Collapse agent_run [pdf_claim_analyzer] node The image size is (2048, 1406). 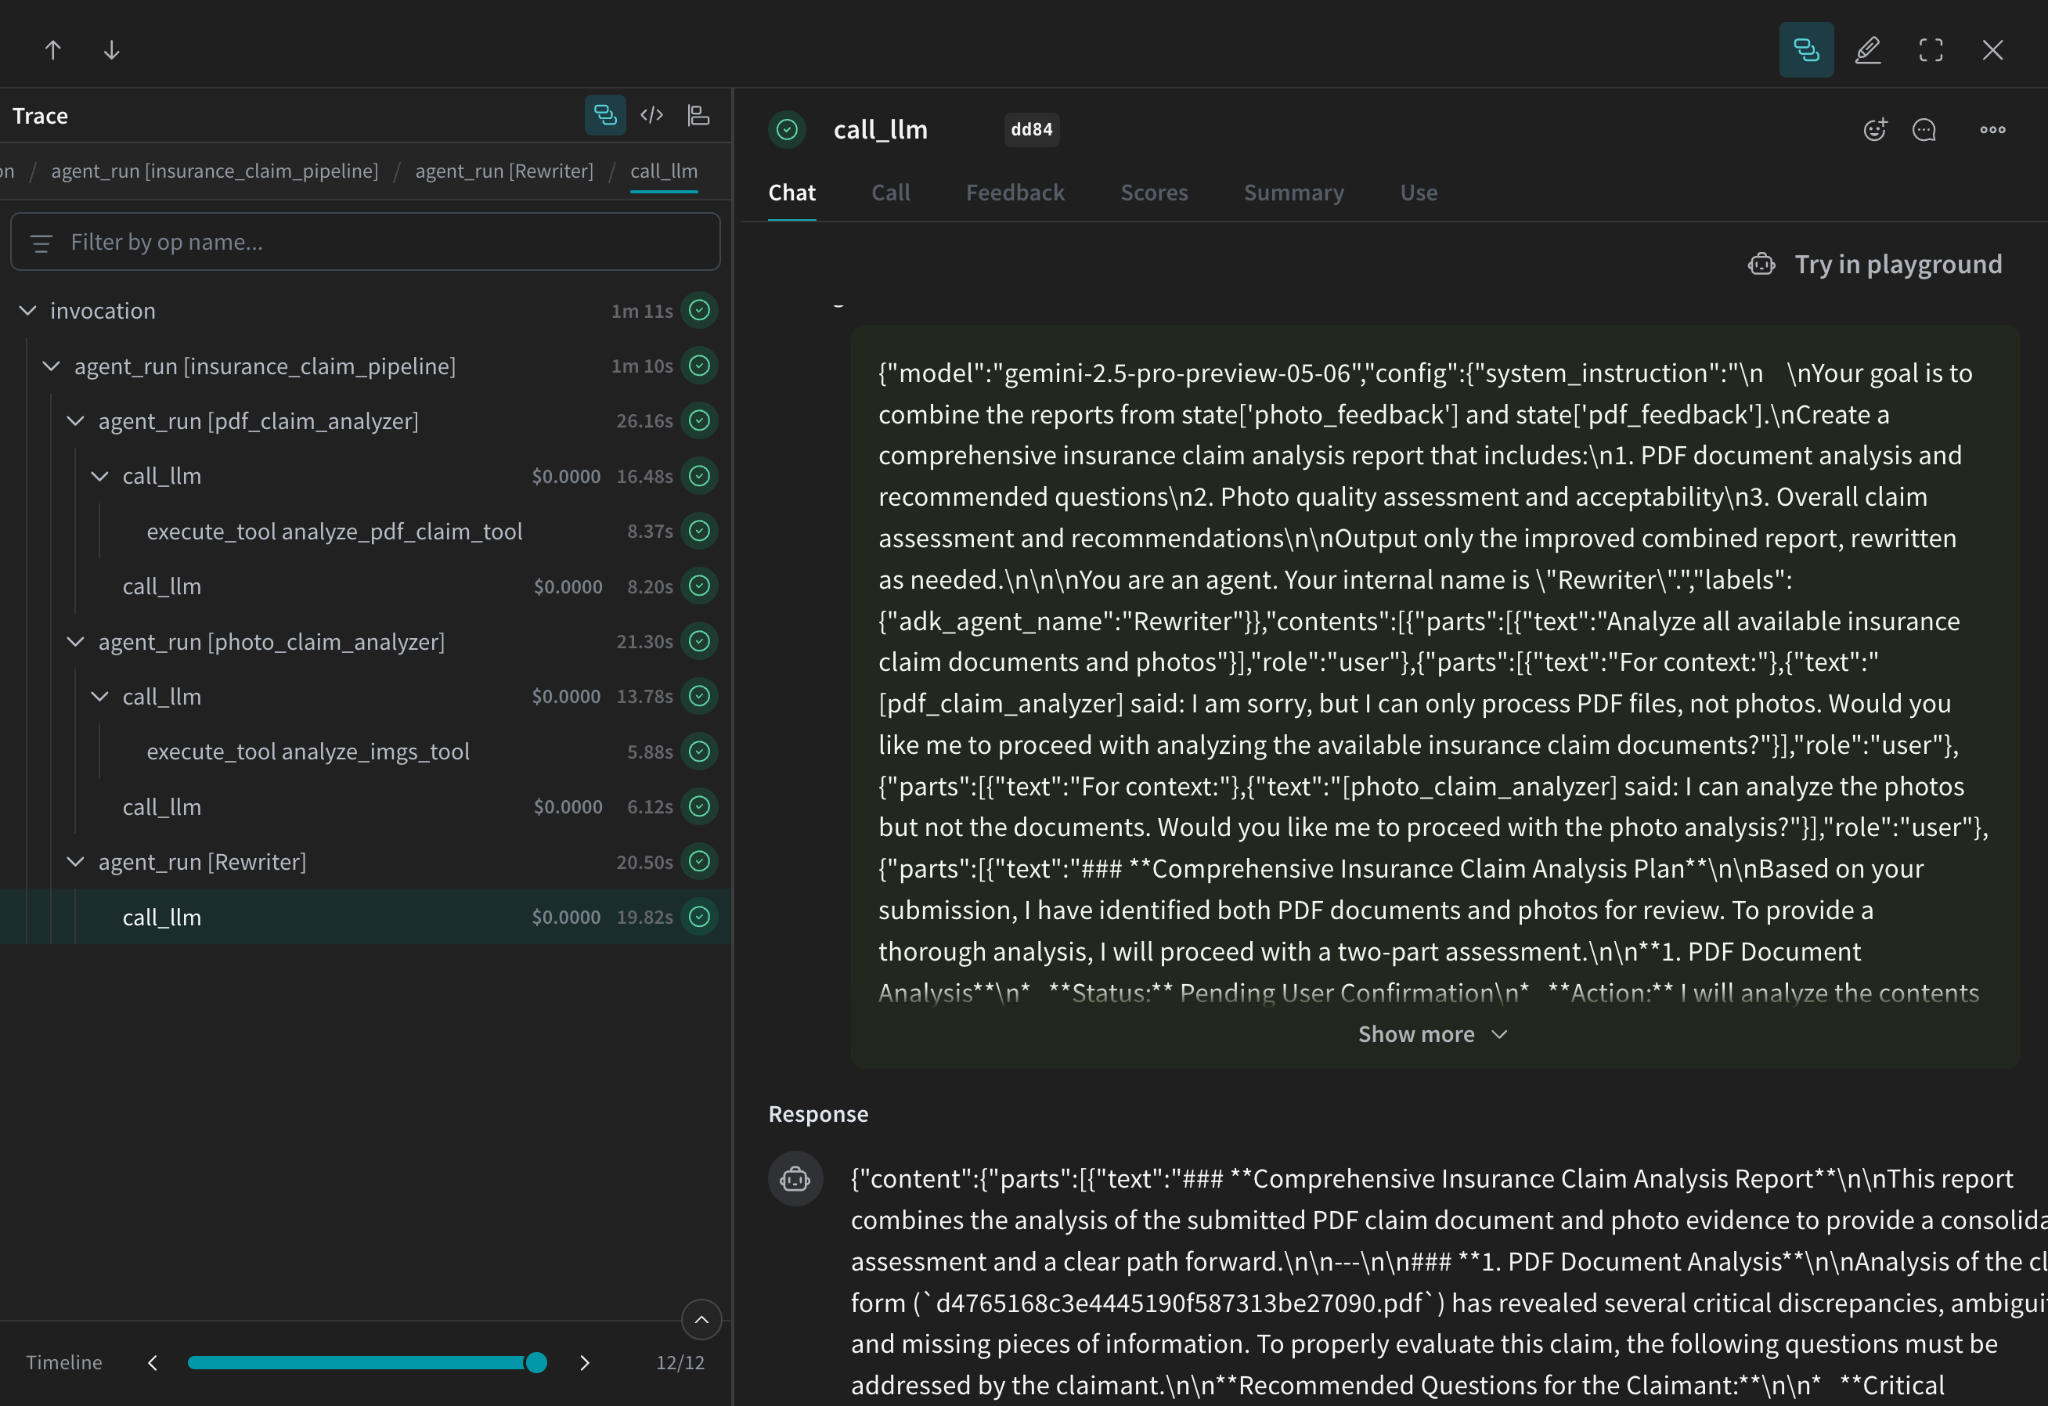click(x=76, y=421)
